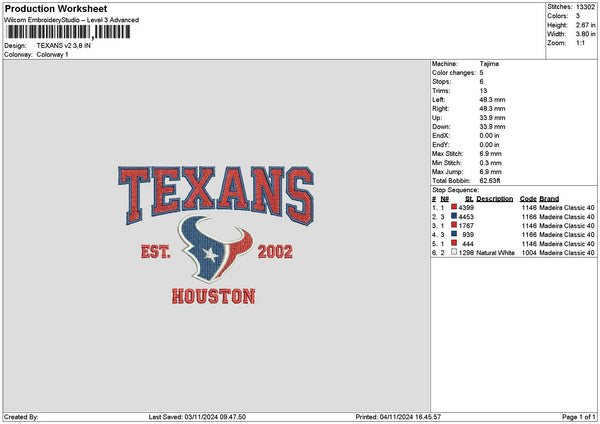The width and height of the screenshot is (600, 424).
Task: Click the Left value '48.3 mm'
Action: 492,100
